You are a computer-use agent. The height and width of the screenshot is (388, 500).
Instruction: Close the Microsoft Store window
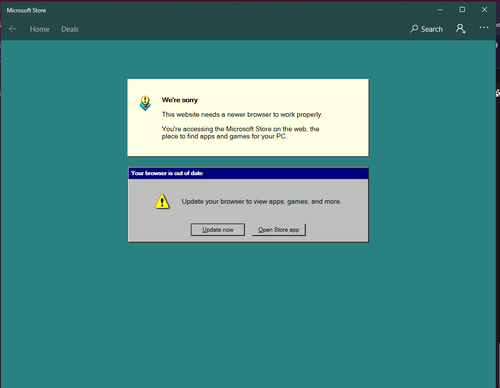(x=484, y=10)
